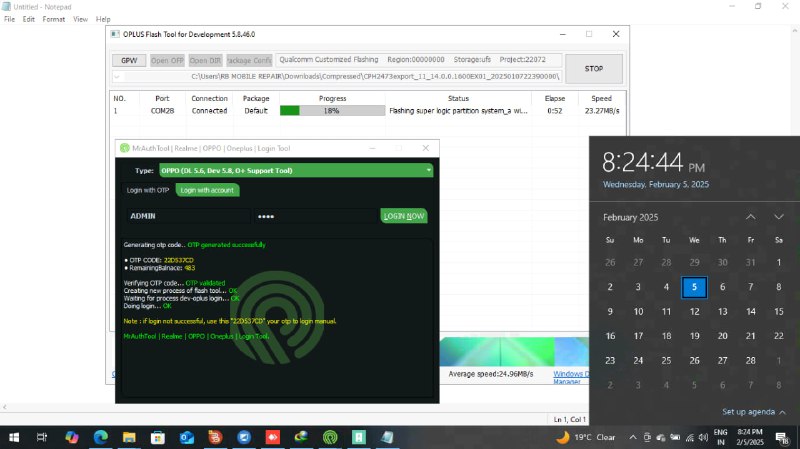Open Outlook from the taskbar
The width and height of the screenshot is (800, 449).
tap(186, 437)
